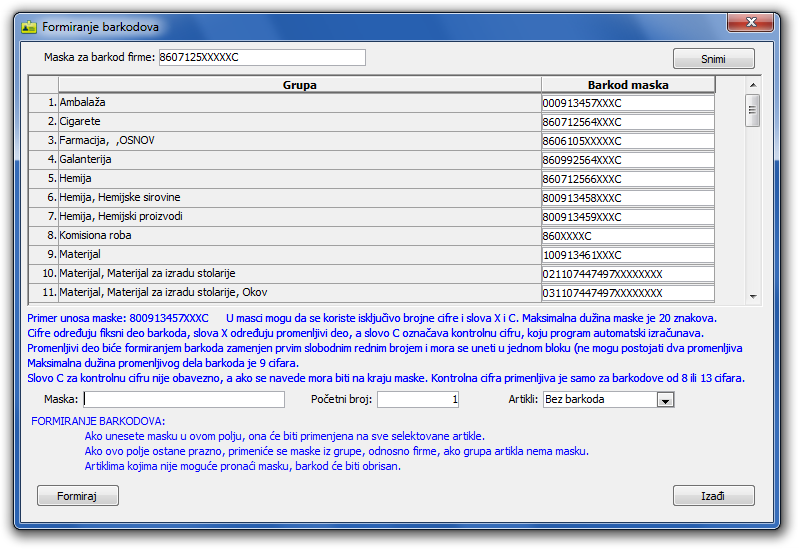Click the Izađi button
This screenshot has width=799, height=549.
[x=713, y=496]
